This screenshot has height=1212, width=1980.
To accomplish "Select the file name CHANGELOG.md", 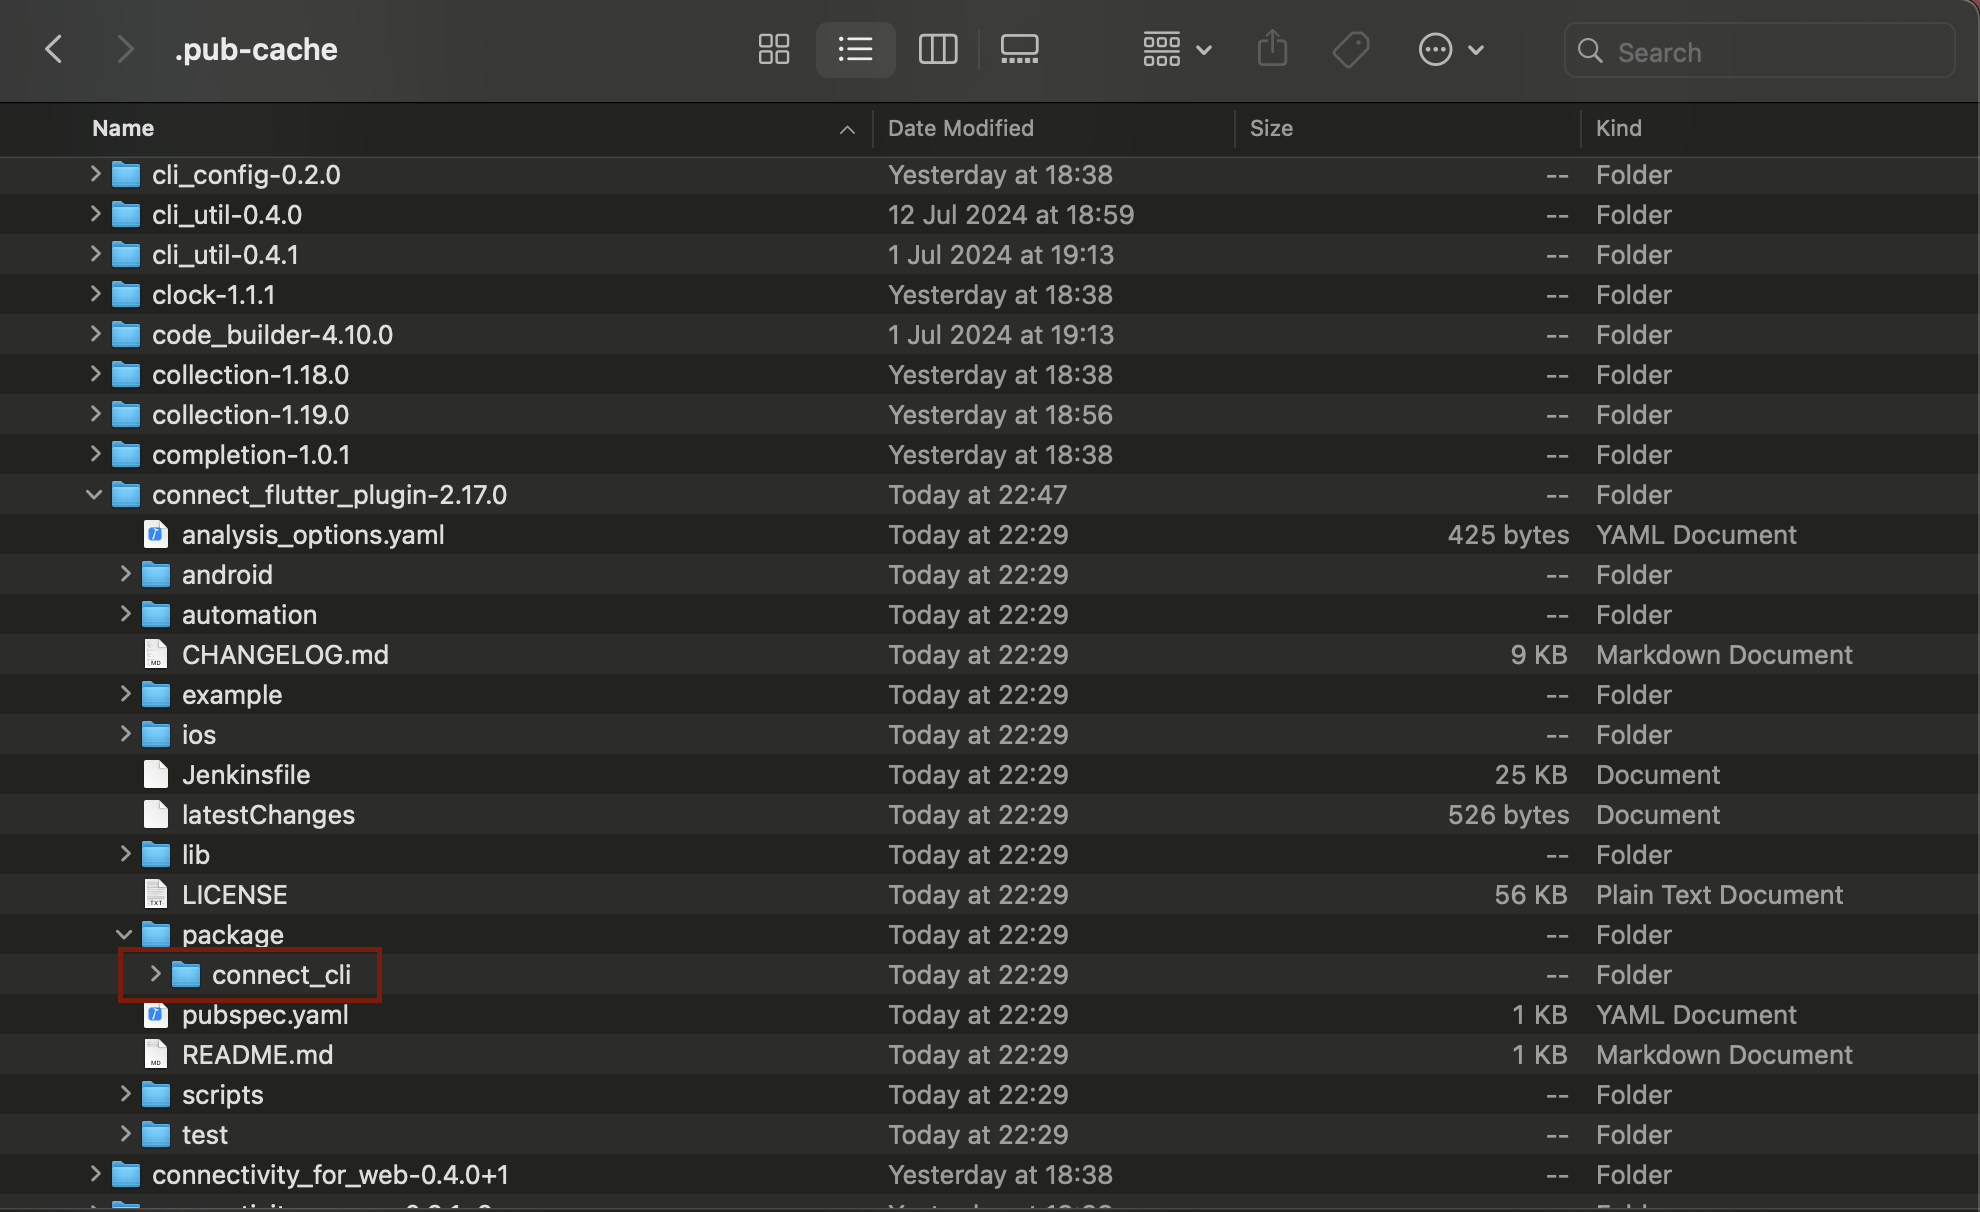I will coord(285,654).
